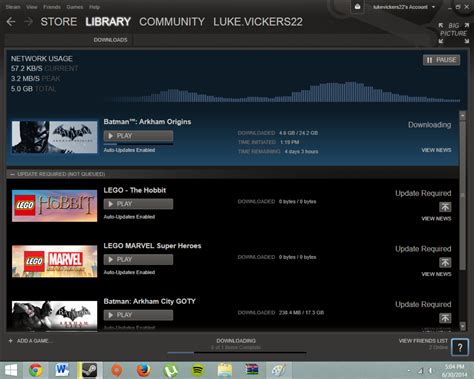Click the LEGO MARVEL Super Heroes title

(152, 246)
